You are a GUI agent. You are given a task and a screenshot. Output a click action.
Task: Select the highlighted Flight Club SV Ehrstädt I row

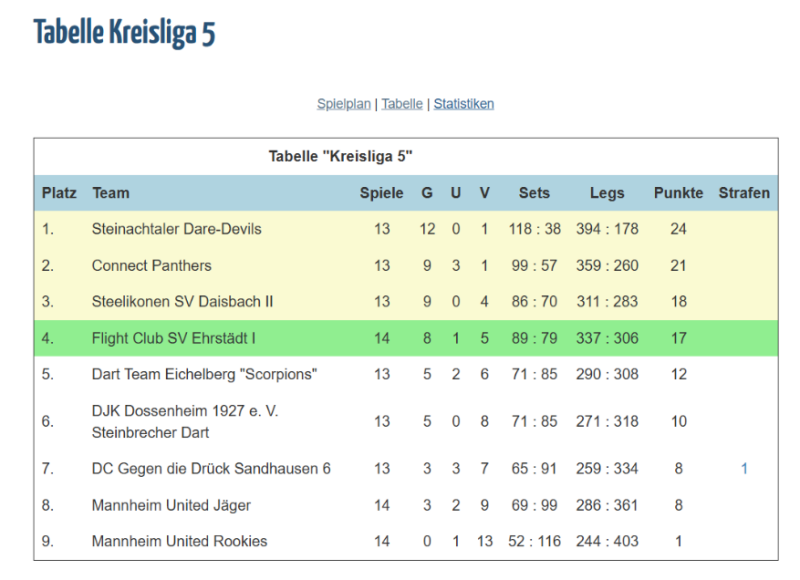tap(406, 338)
